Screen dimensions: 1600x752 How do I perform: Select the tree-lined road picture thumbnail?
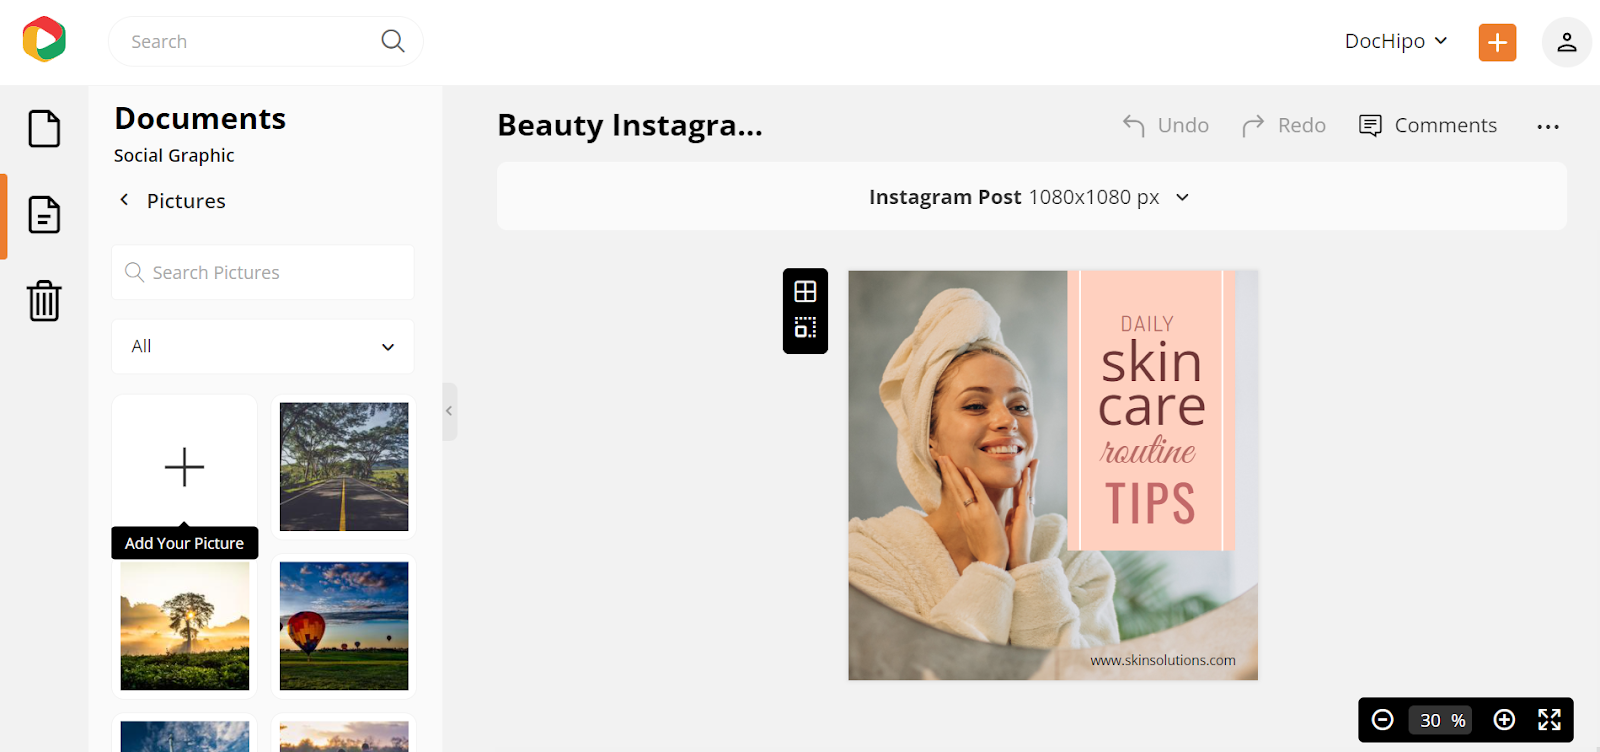344,466
